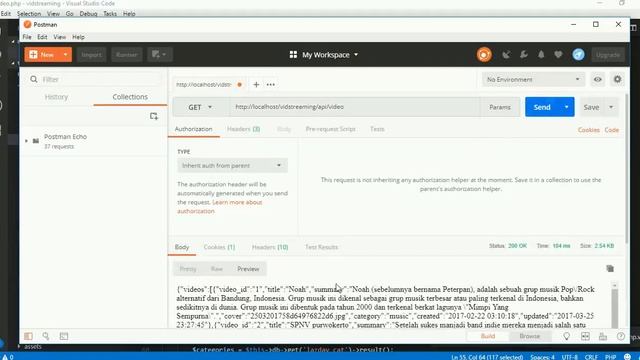Open the wrench settings icon
Image resolution: width=640 pixels, height=360 pixels.
(524, 54)
